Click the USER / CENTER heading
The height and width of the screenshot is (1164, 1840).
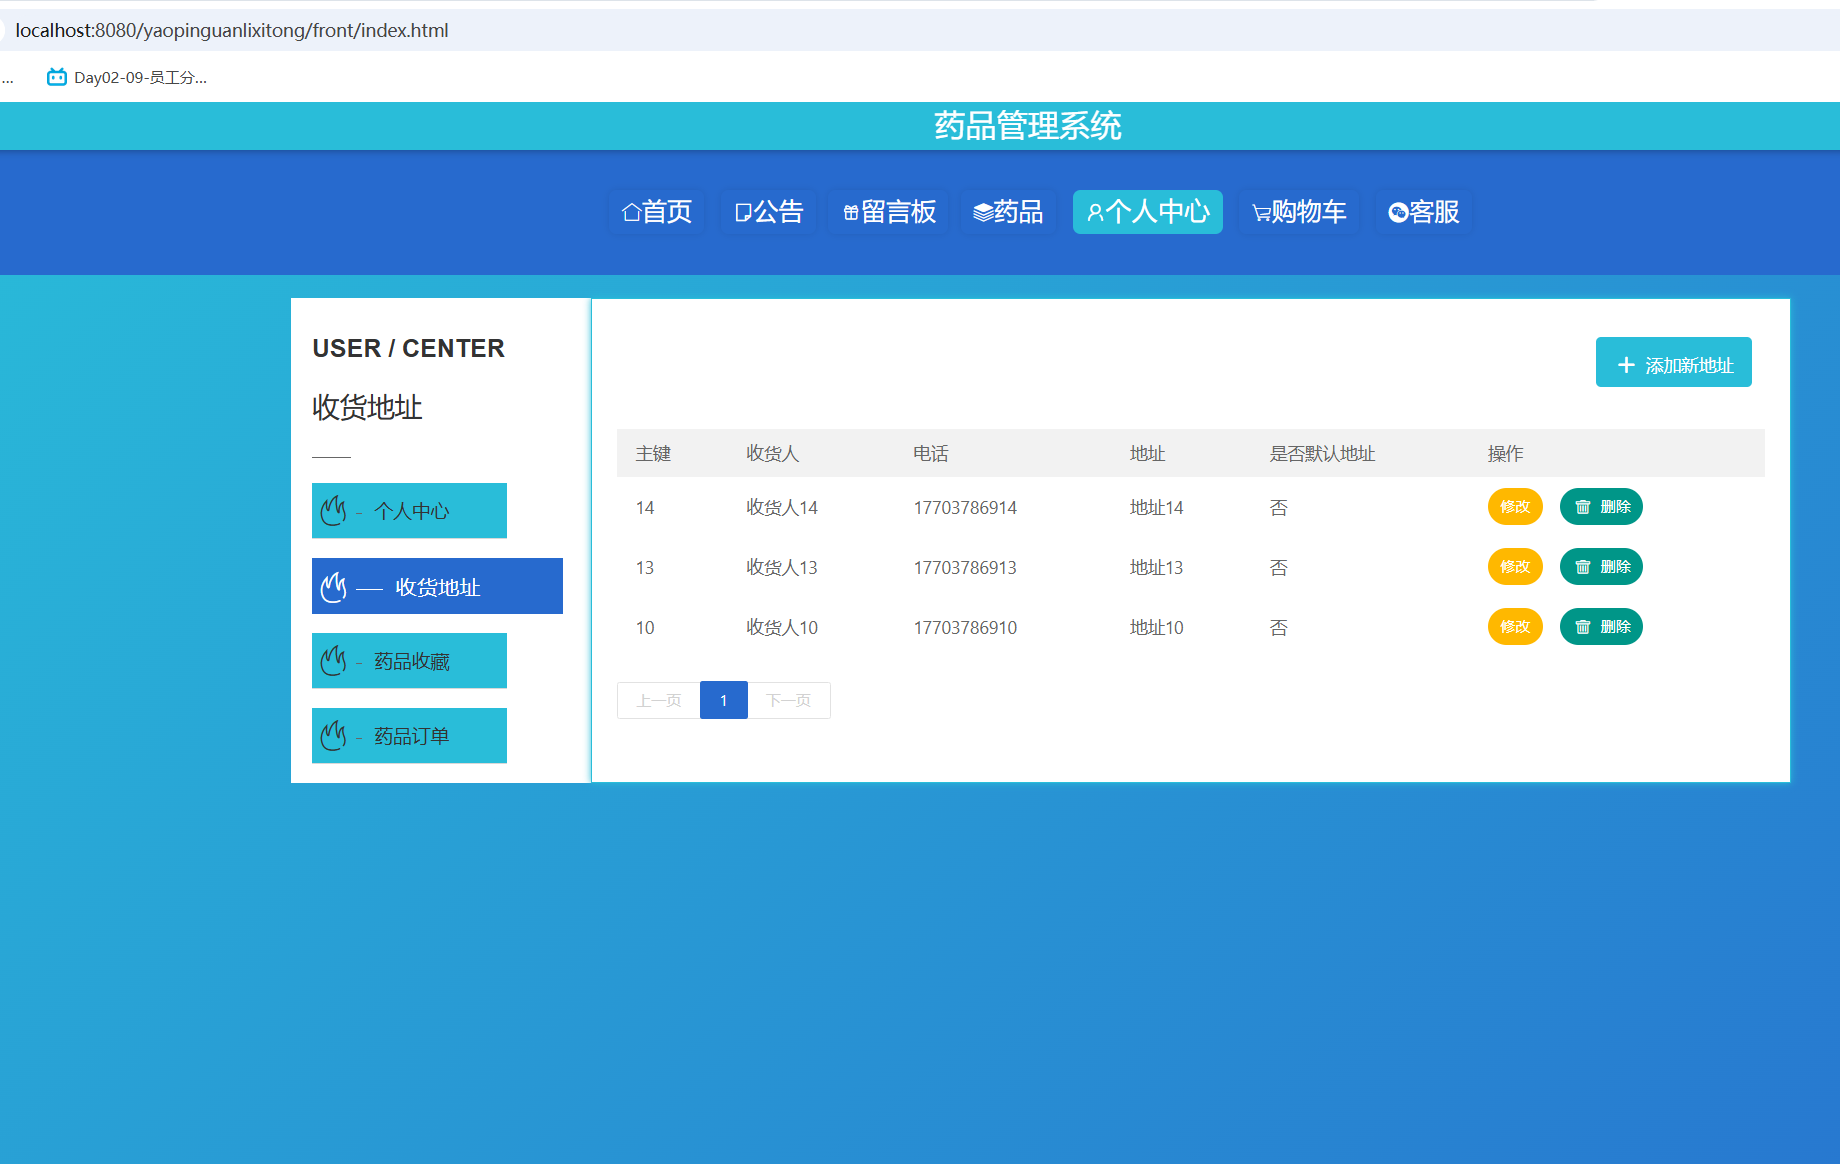coord(408,348)
